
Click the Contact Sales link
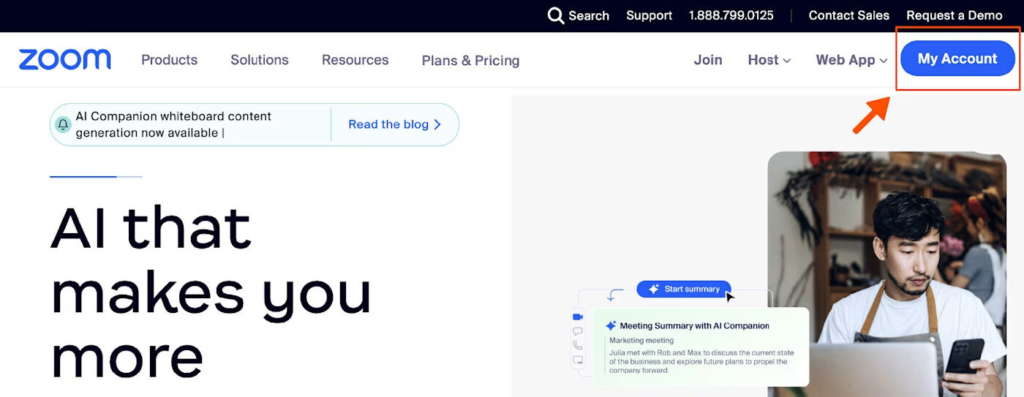click(x=848, y=16)
